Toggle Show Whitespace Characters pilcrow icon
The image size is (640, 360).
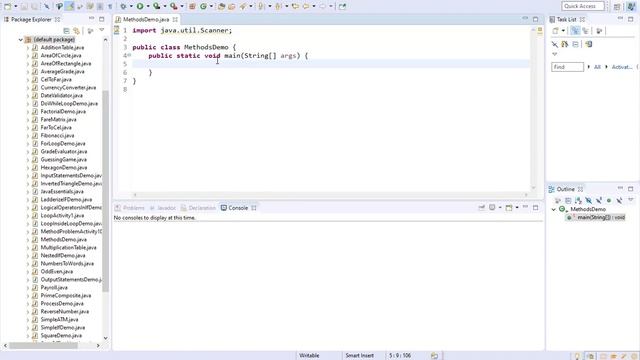click(110, 6)
